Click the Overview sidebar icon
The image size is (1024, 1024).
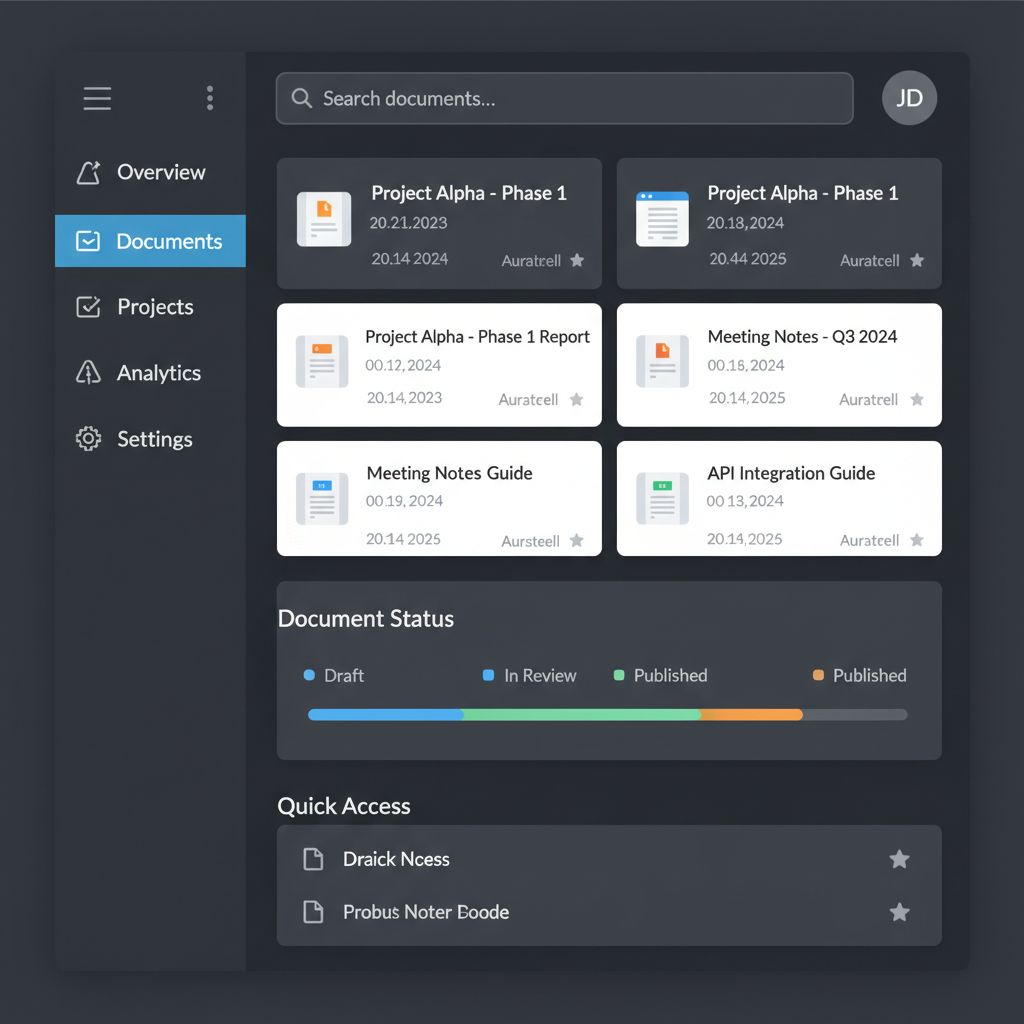pos(89,173)
